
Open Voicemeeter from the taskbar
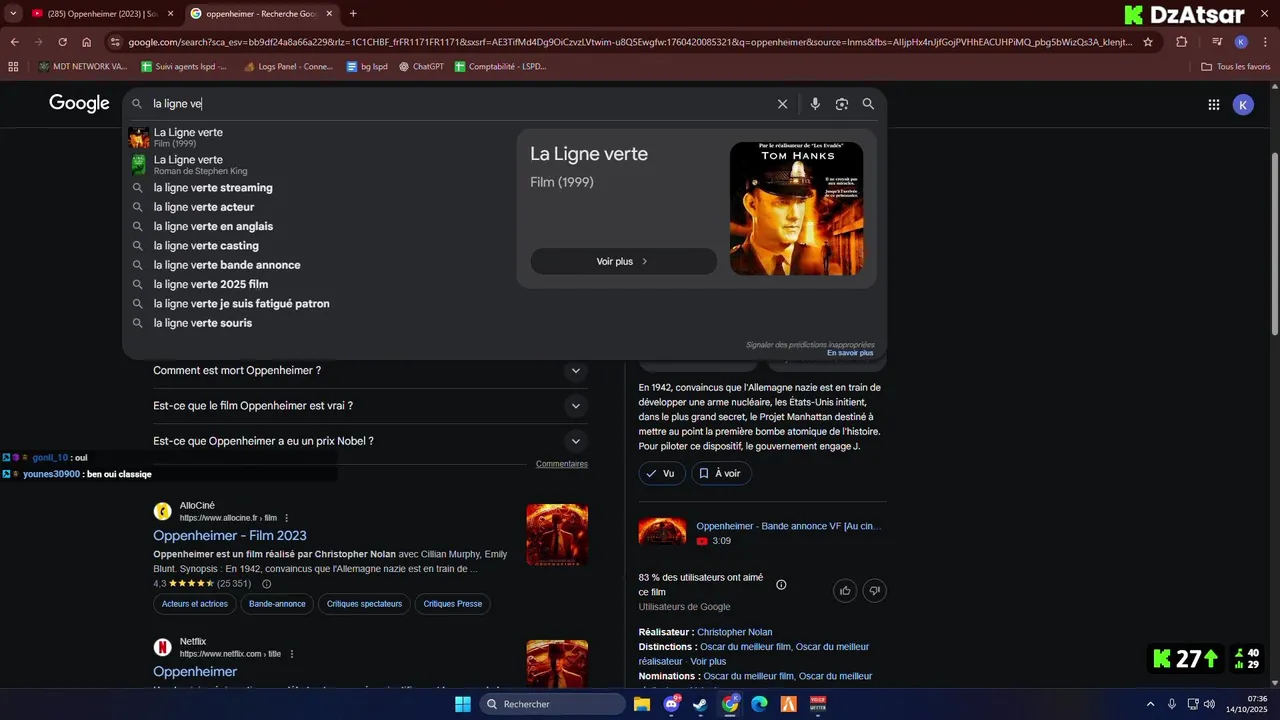click(818, 704)
